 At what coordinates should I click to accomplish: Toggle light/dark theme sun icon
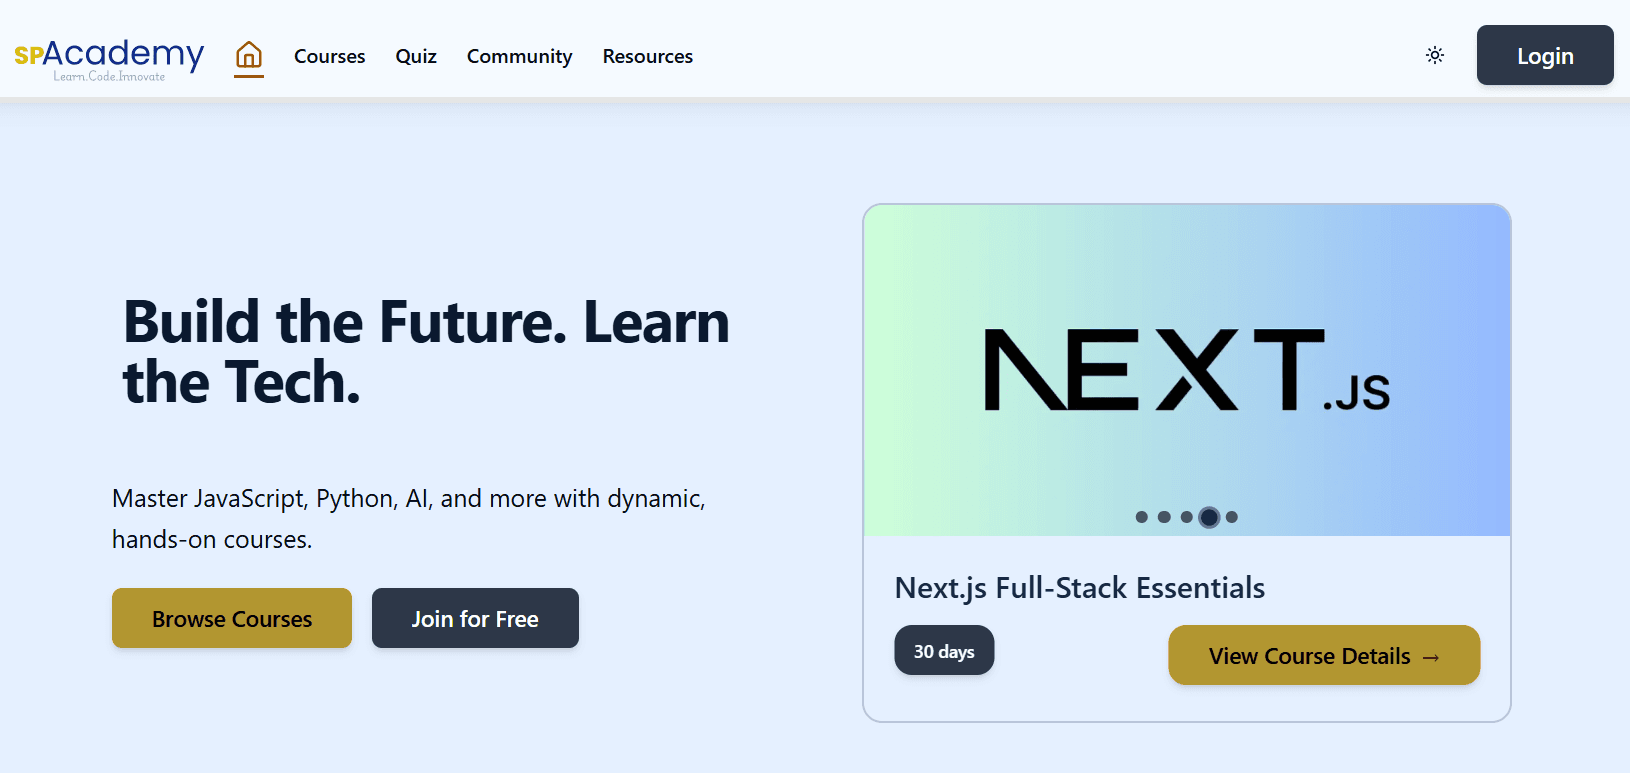coord(1435,55)
